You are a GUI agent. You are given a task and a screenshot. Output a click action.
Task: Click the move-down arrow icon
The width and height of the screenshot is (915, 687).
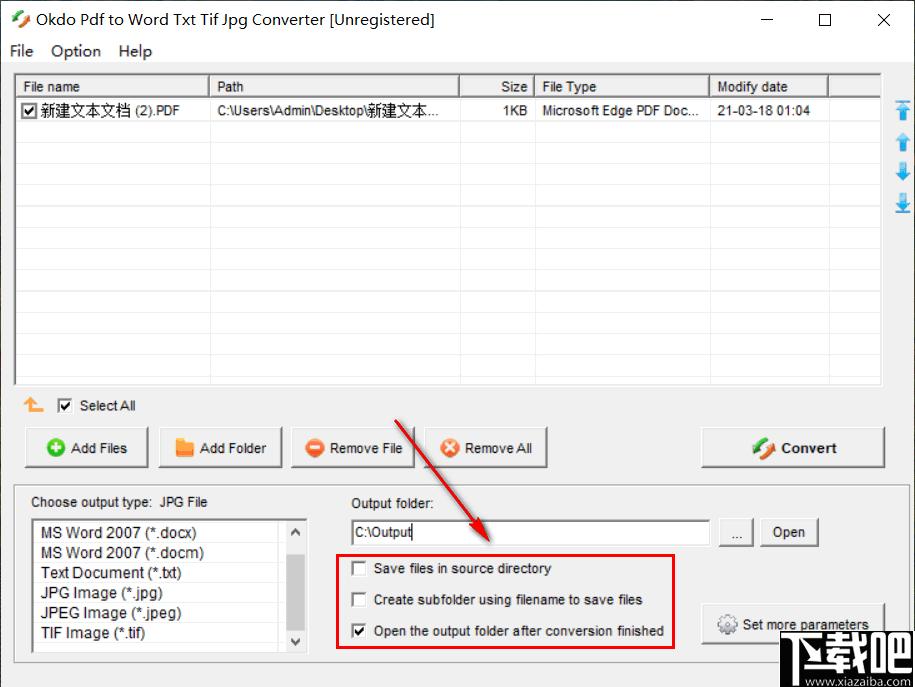tap(902, 172)
